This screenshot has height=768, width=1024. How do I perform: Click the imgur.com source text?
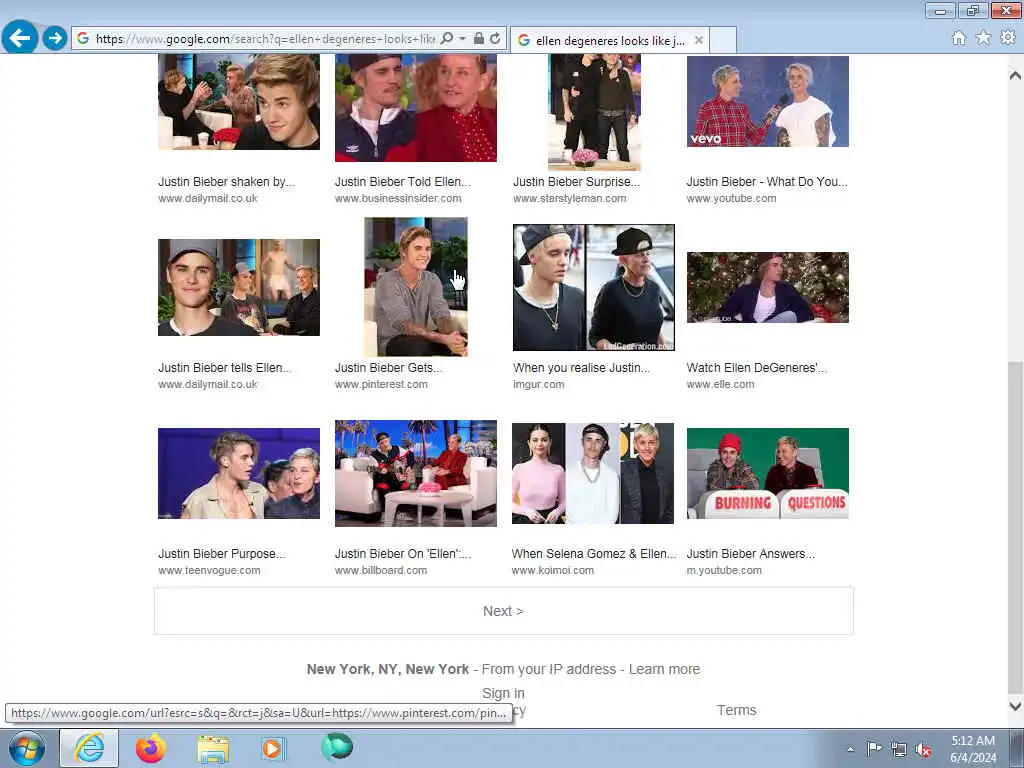click(539, 385)
